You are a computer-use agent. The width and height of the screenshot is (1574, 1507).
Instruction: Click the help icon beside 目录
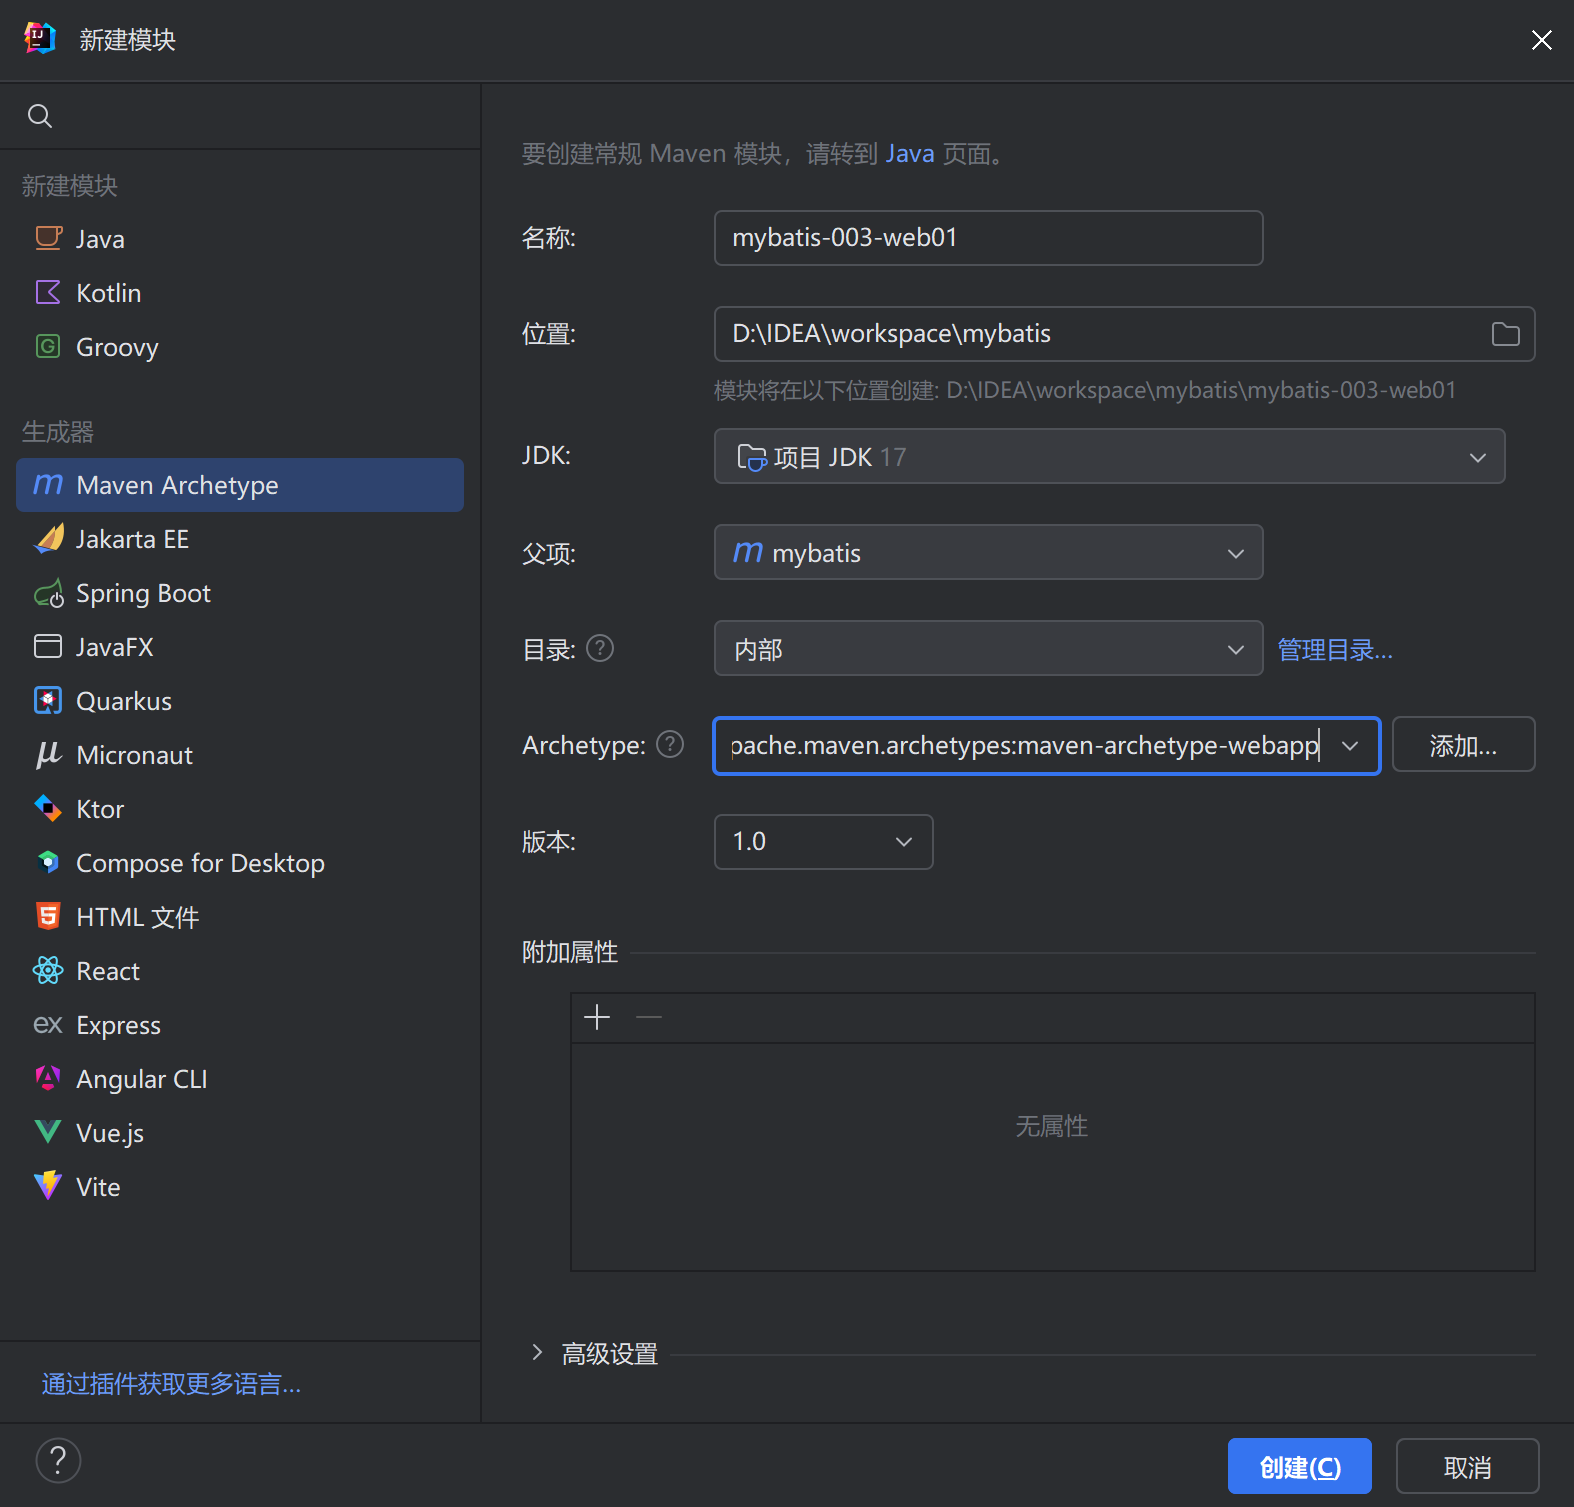coord(600,649)
